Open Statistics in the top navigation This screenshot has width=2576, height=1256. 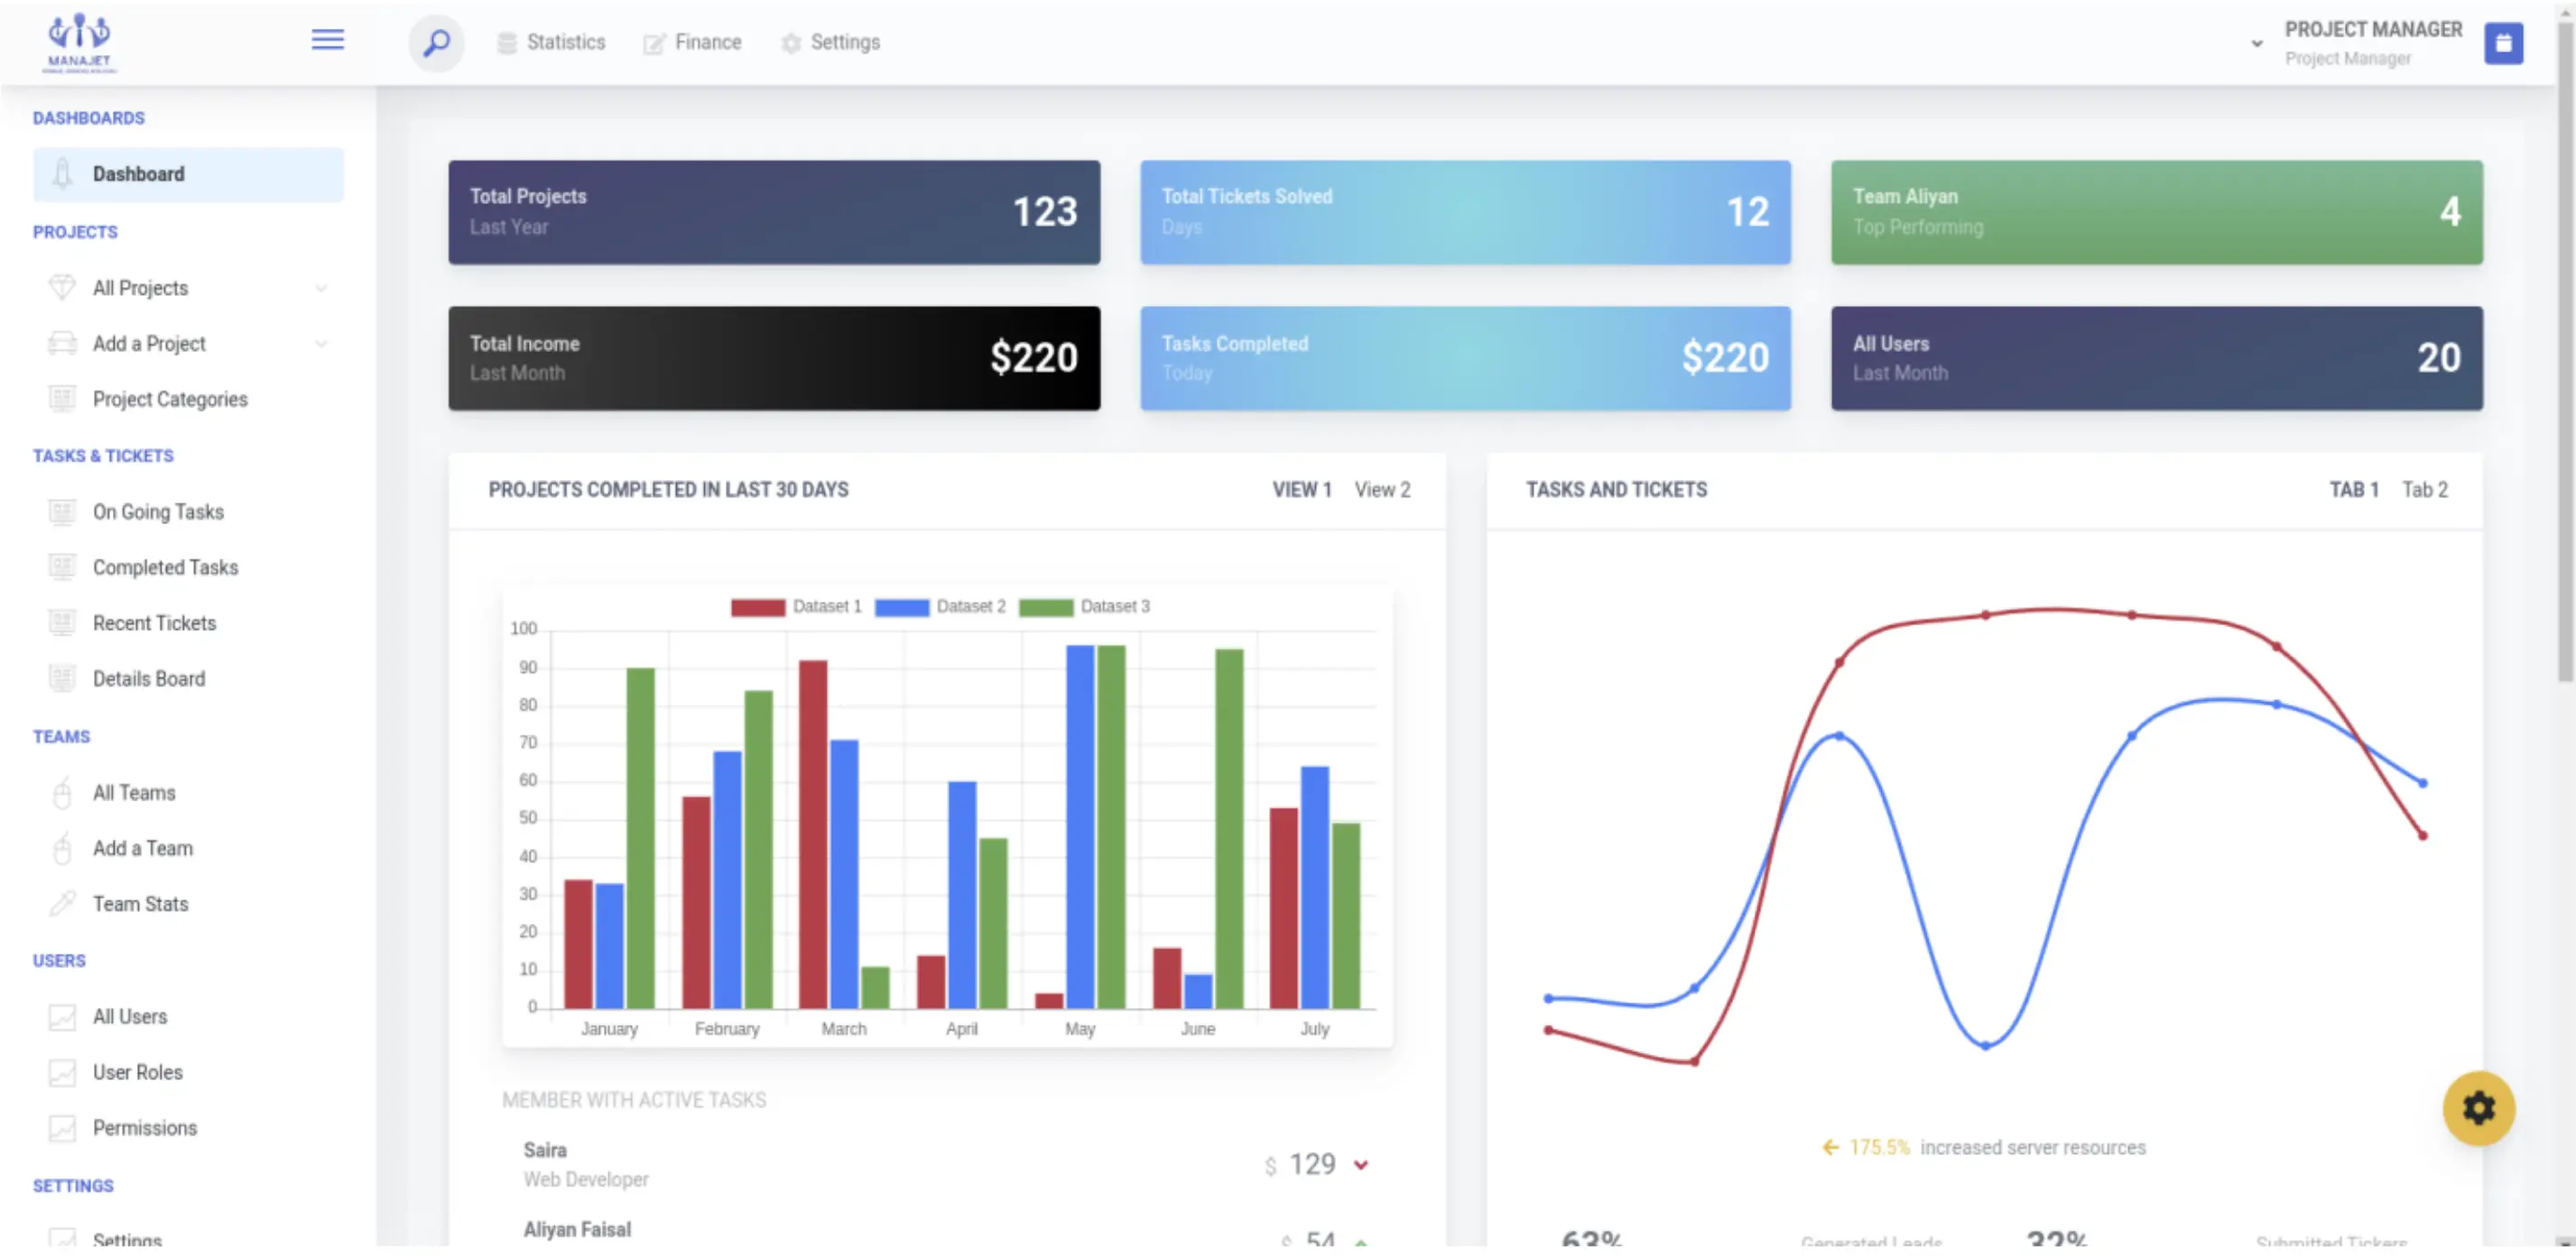click(x=551, y=43)
